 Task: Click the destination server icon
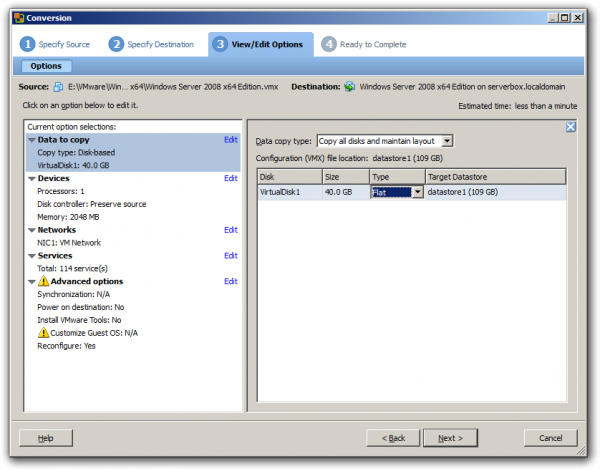pos(349,87)
